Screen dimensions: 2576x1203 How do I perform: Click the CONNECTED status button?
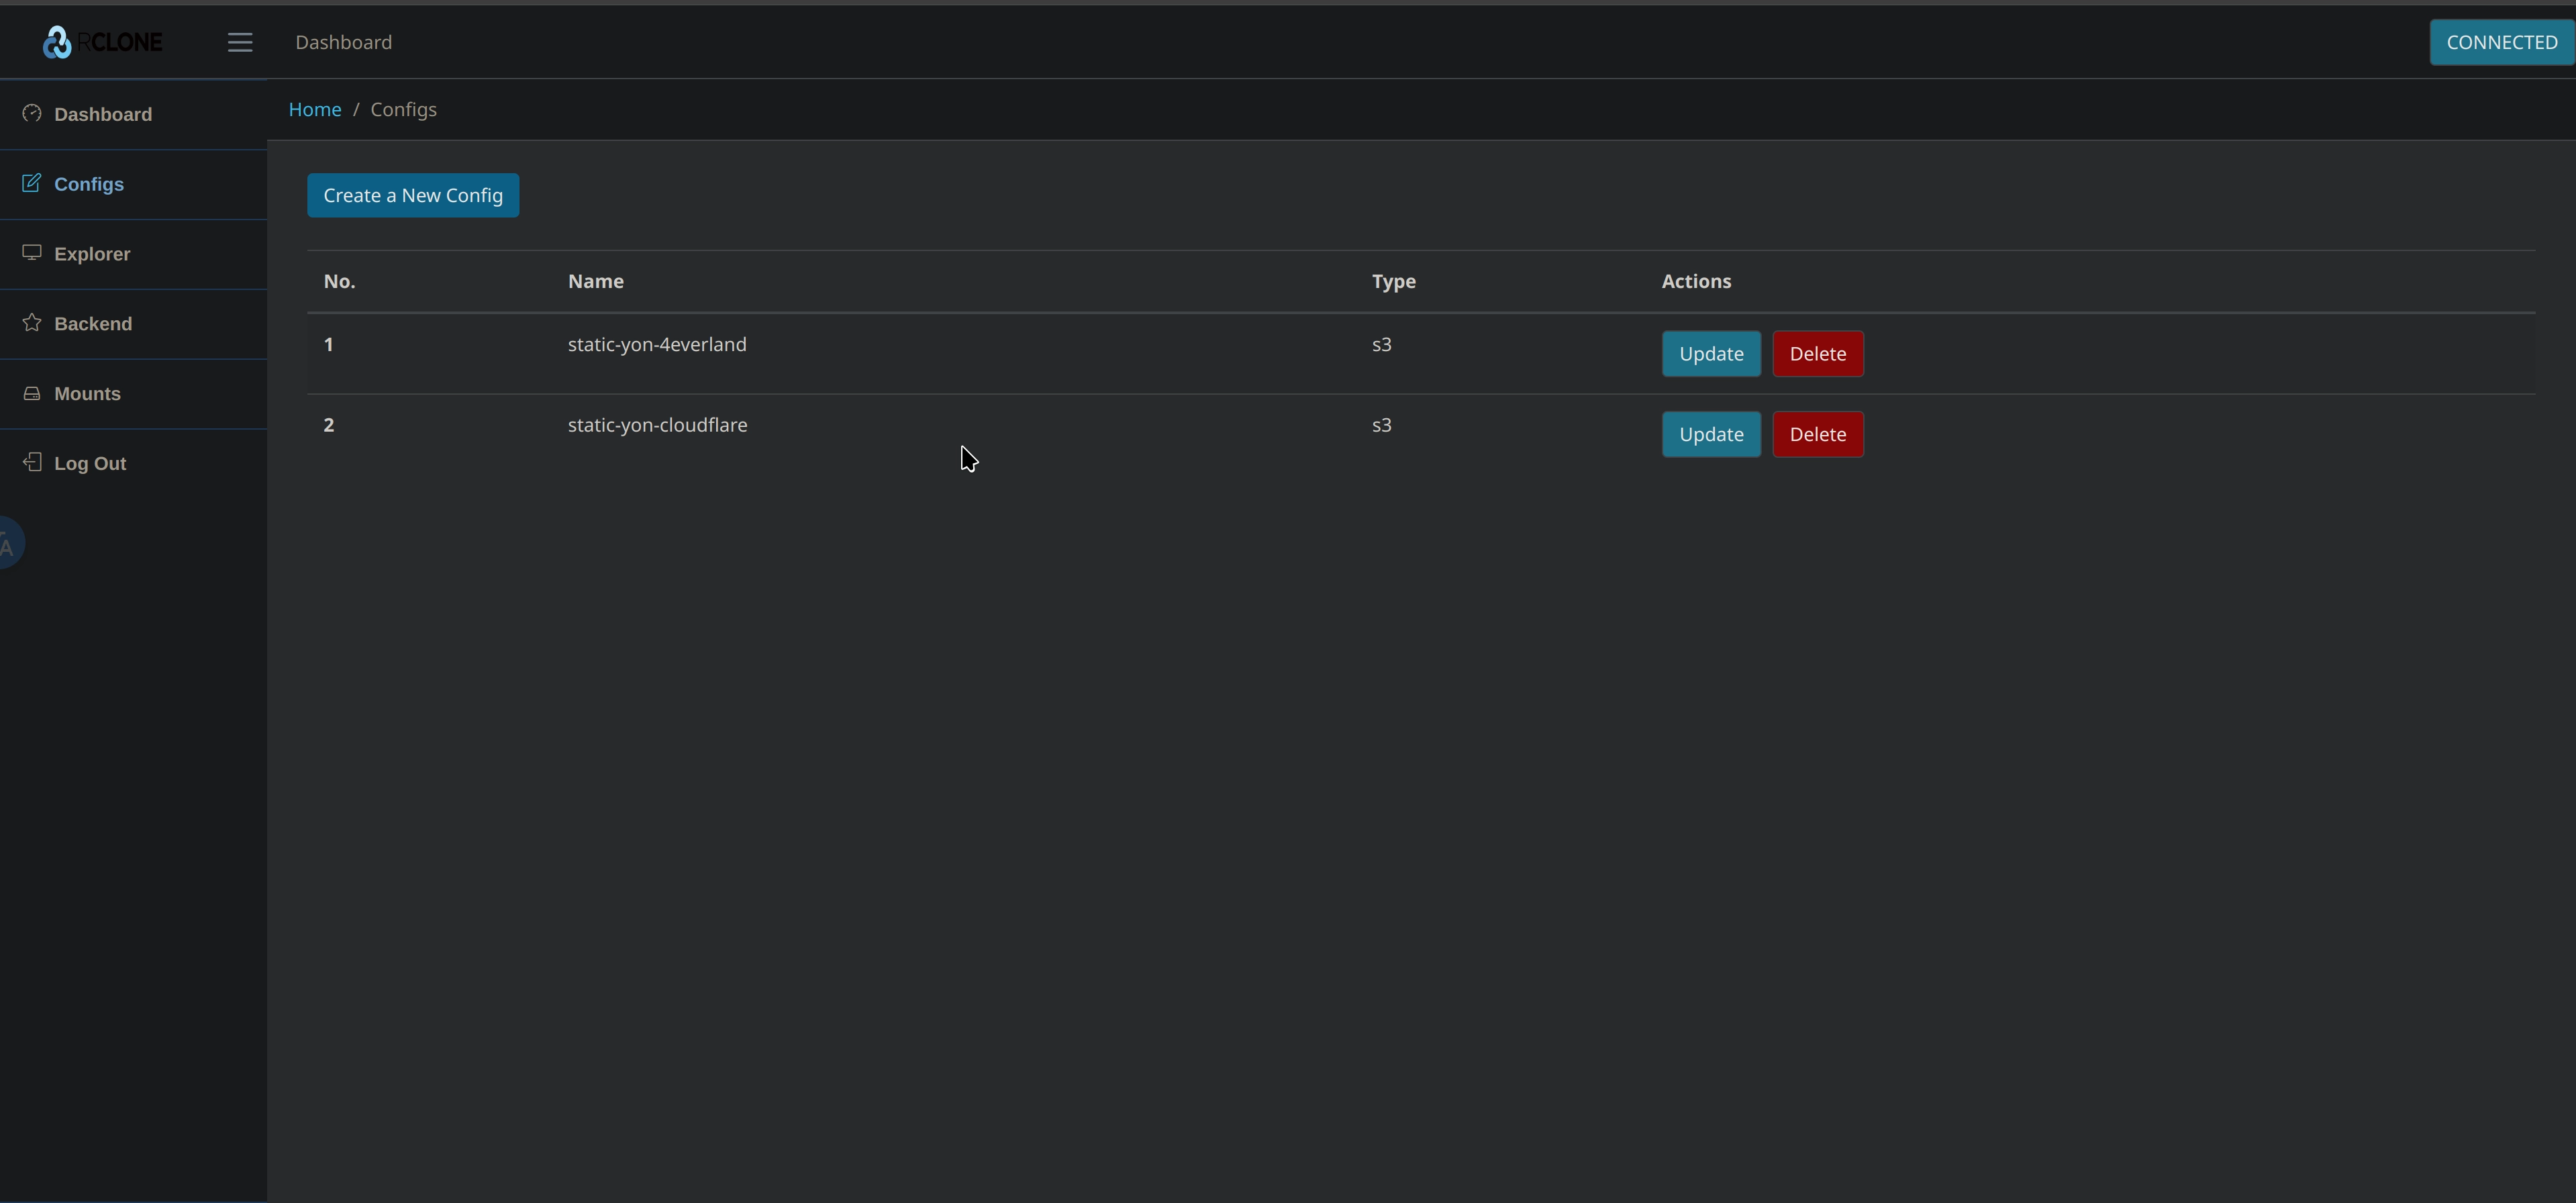pos(2502,42)
